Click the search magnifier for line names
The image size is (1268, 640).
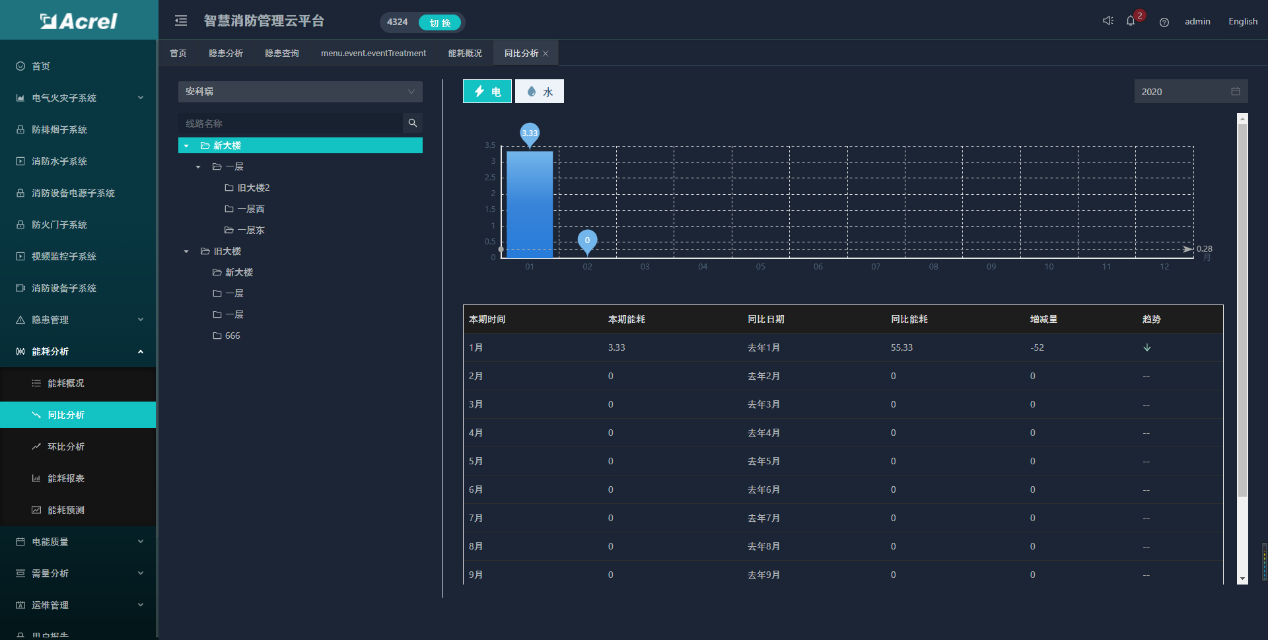(412, 123)
